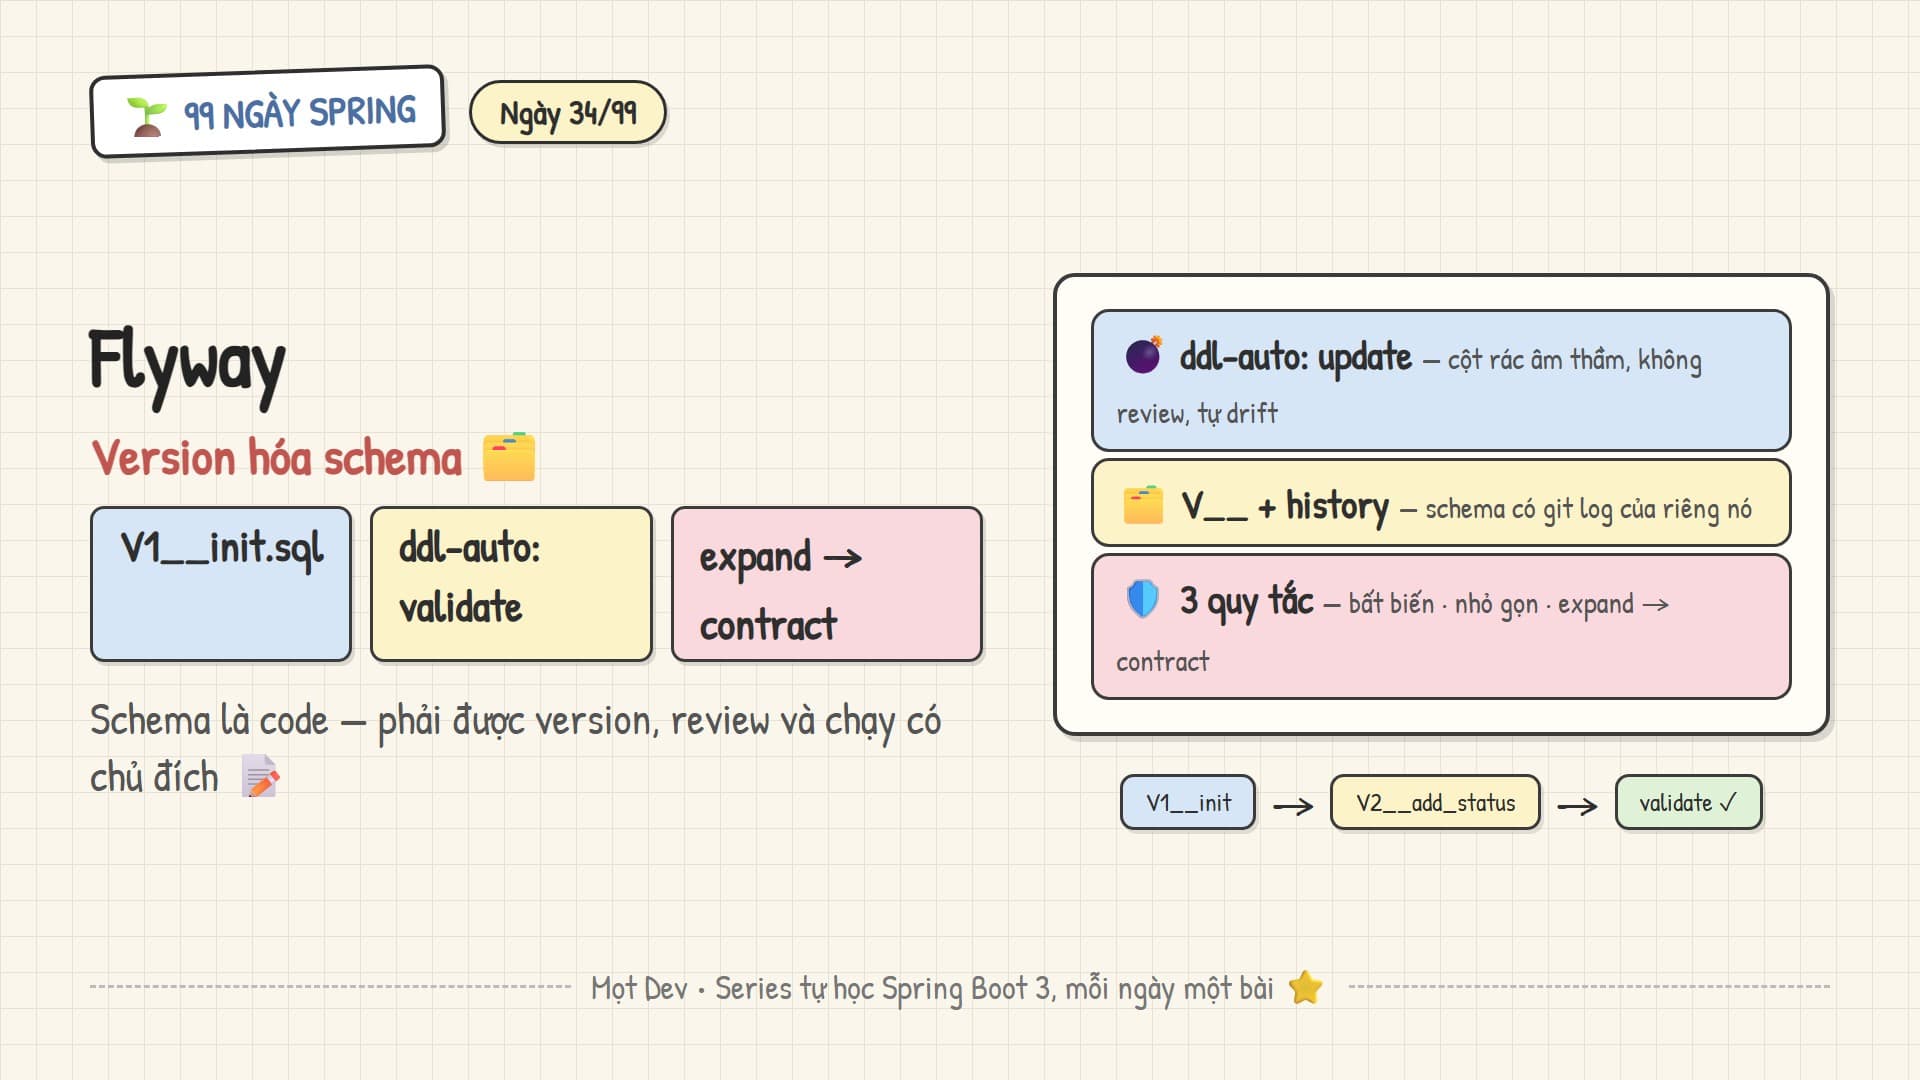Click the text "bất biến · nhỏ gọn"

click(1443, 604)
